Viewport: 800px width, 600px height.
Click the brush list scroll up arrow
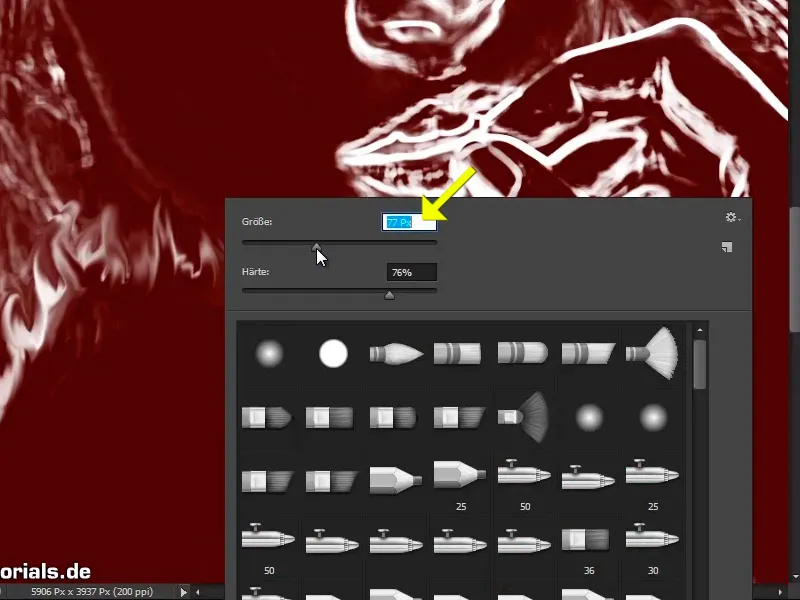click(699, 331)
